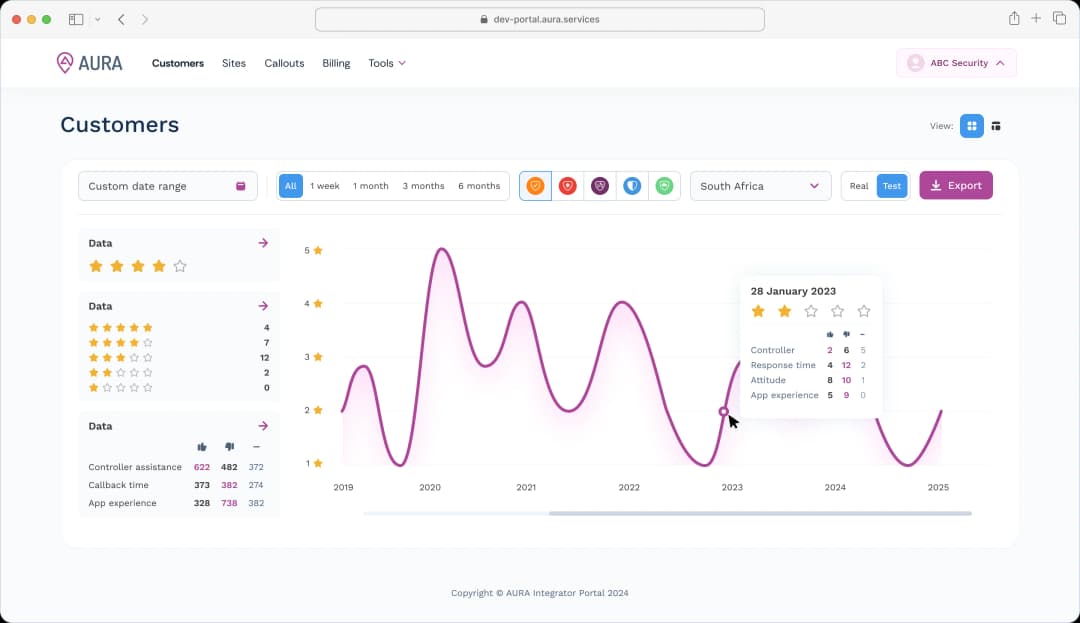Select the 3 months time range
The height and width of the screenshot is (623, 1080).
(423, 185)
